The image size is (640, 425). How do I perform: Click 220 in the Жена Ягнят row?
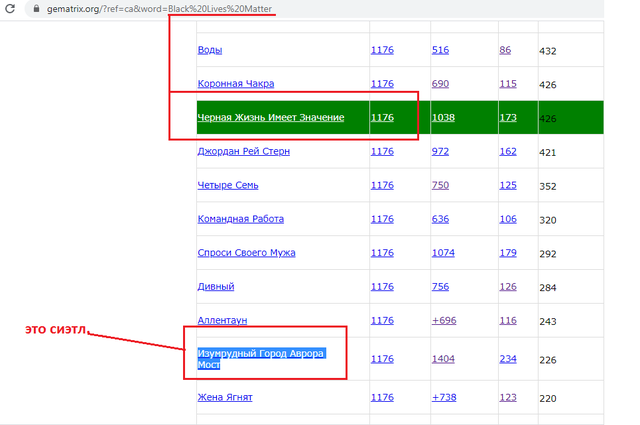(547, 399)
